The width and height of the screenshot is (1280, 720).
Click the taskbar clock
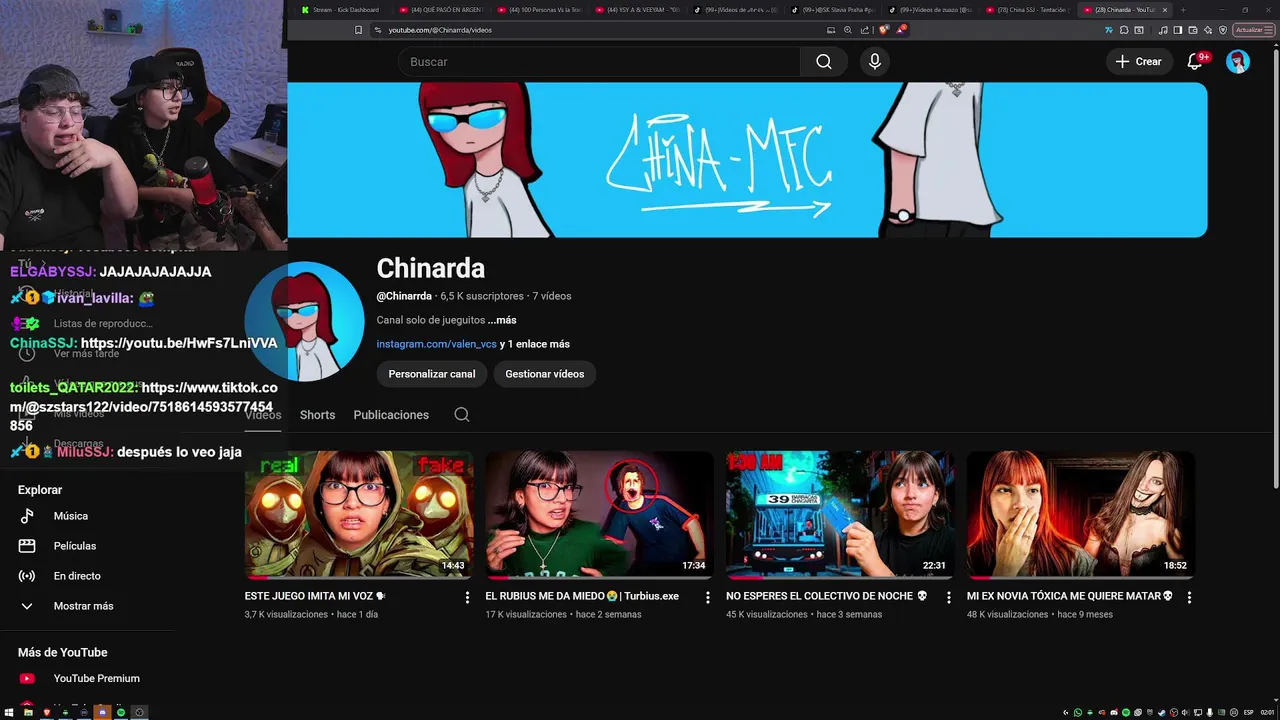(x=1265, y=712)
